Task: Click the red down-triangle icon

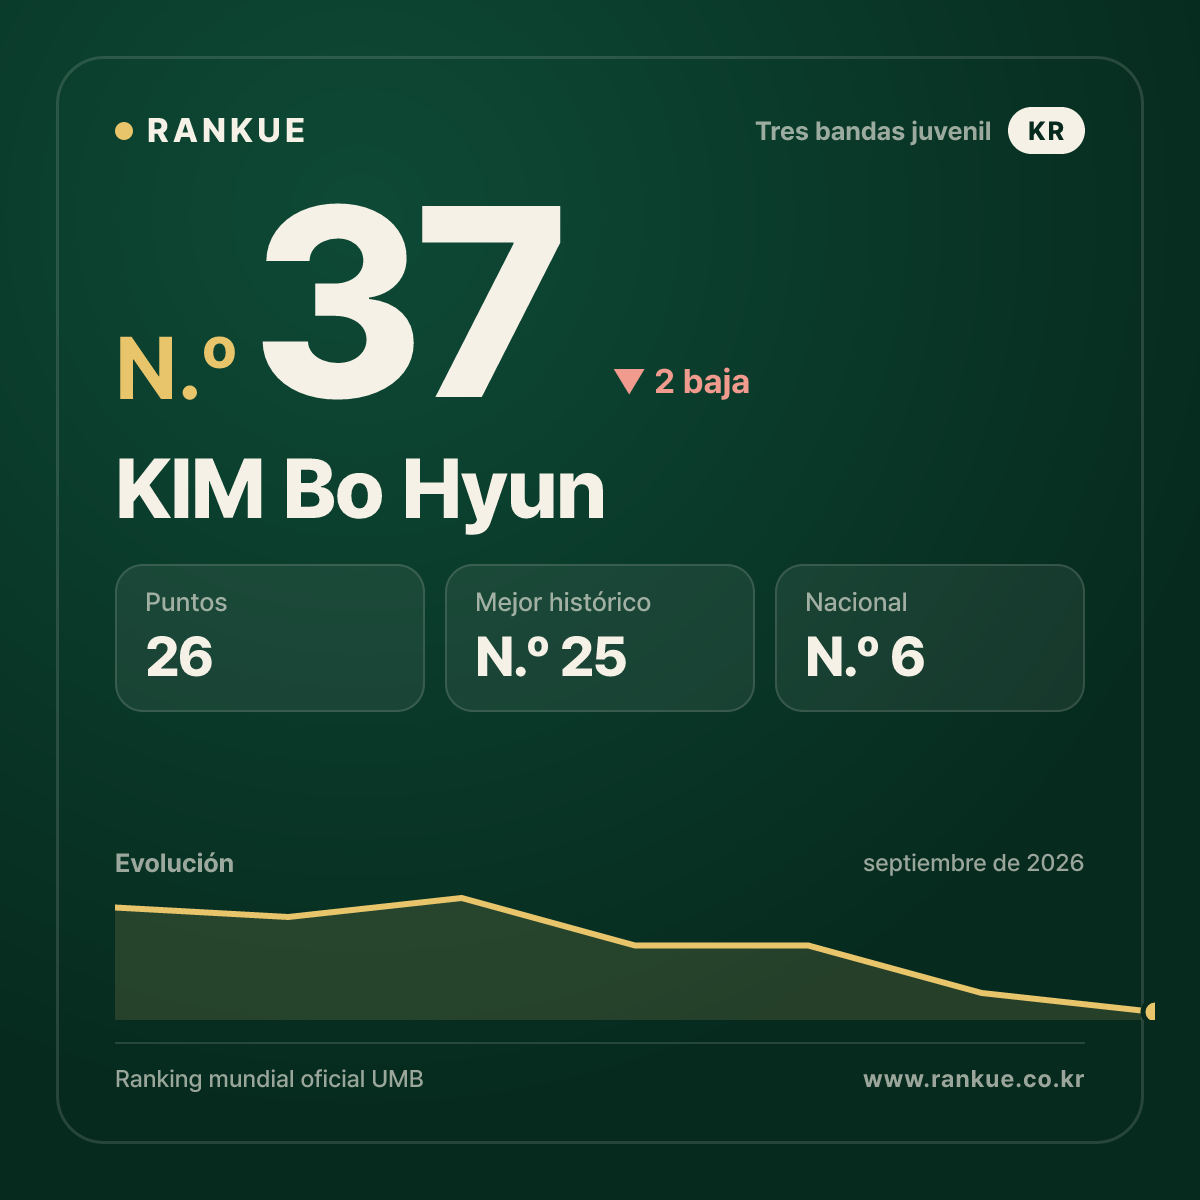Action: tap(629, 381)
